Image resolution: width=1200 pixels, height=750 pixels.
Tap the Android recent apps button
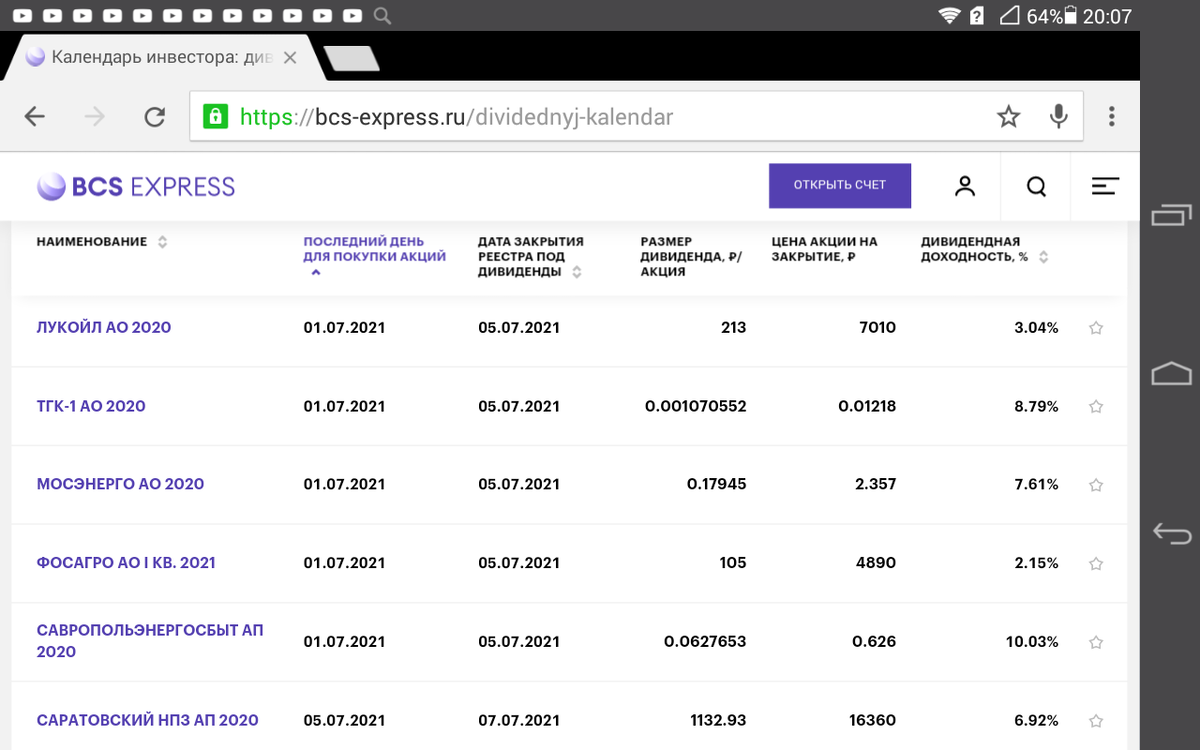click(x=1171, y=213)
